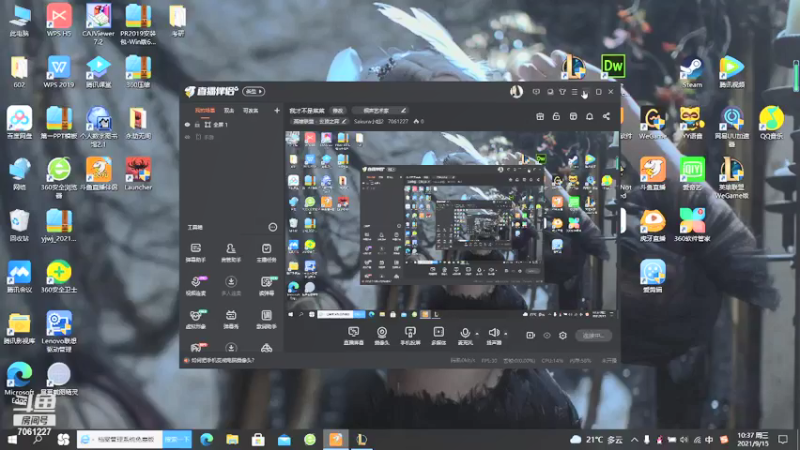
Task: Click the streamer avatar in title bar
Action: point(516,91)
